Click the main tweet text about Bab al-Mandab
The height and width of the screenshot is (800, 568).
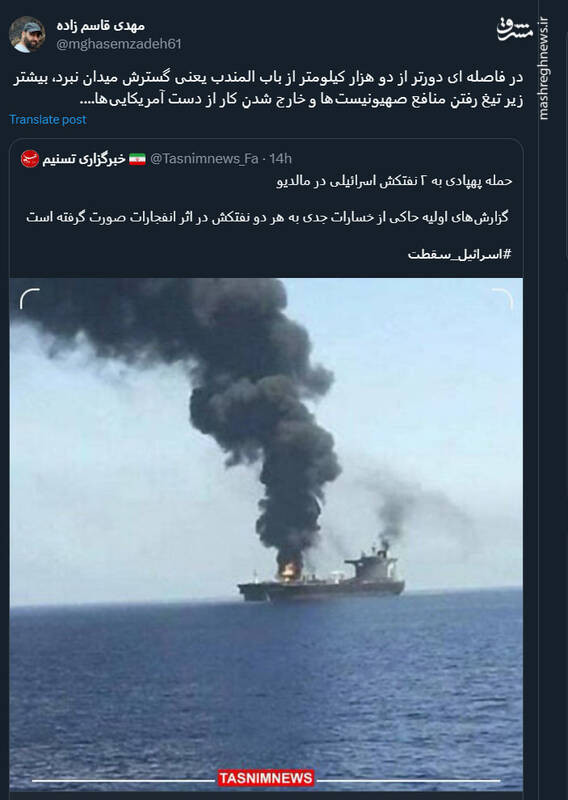click(x=268, y=88)
